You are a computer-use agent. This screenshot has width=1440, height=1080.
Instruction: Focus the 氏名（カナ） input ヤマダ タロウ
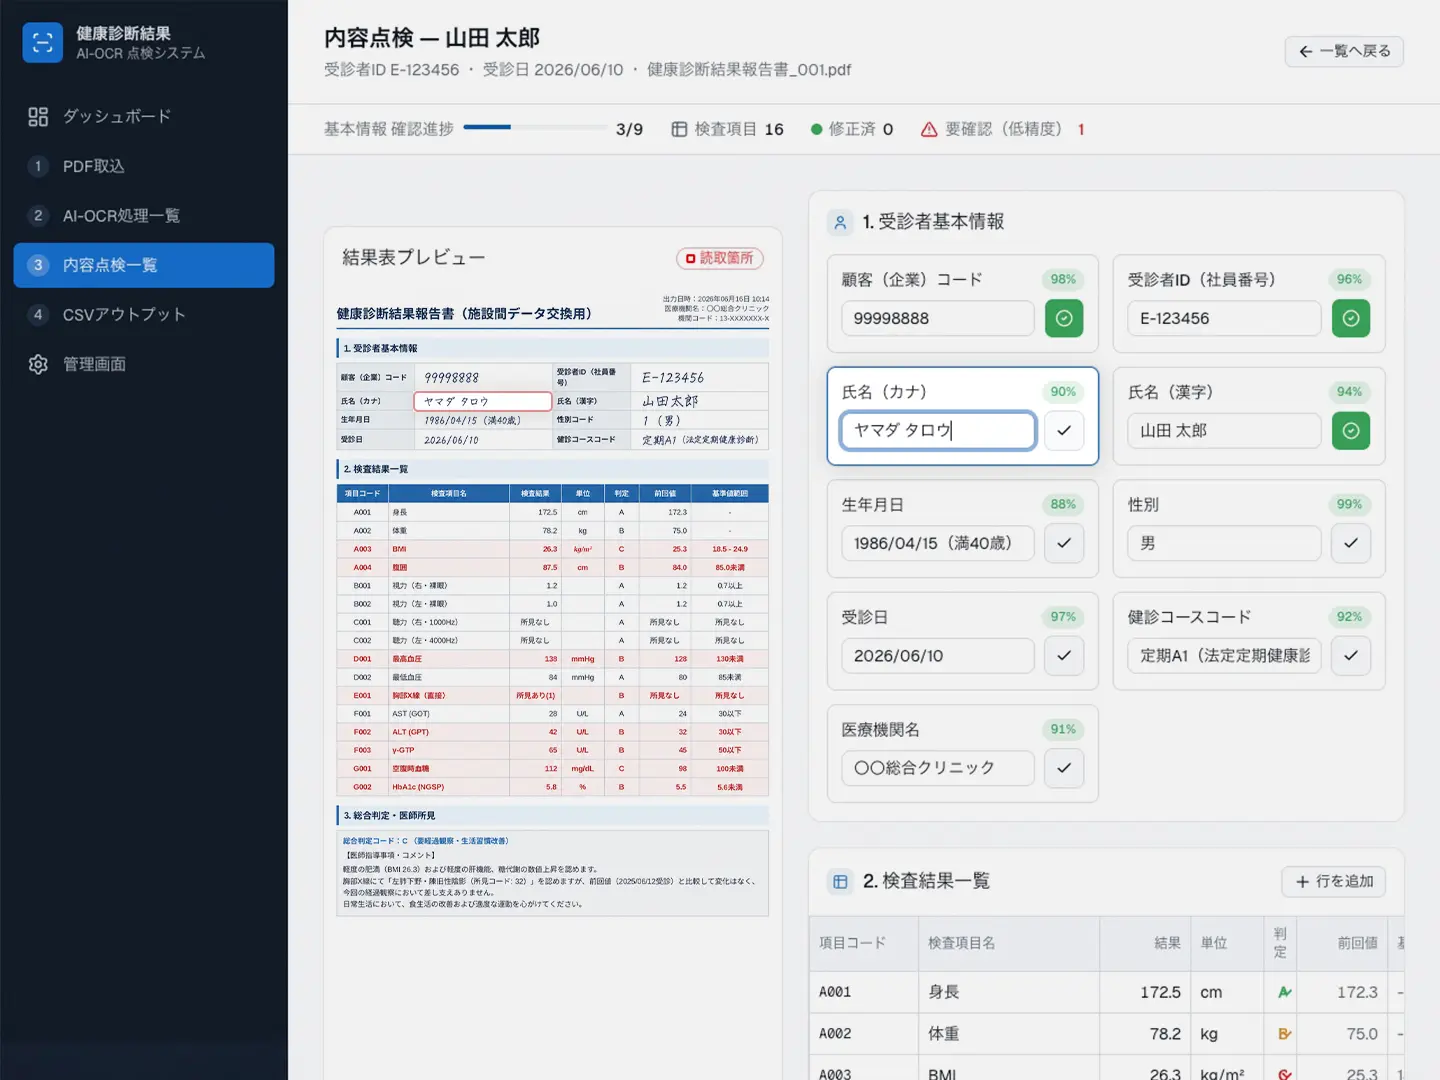click(938, 431)
